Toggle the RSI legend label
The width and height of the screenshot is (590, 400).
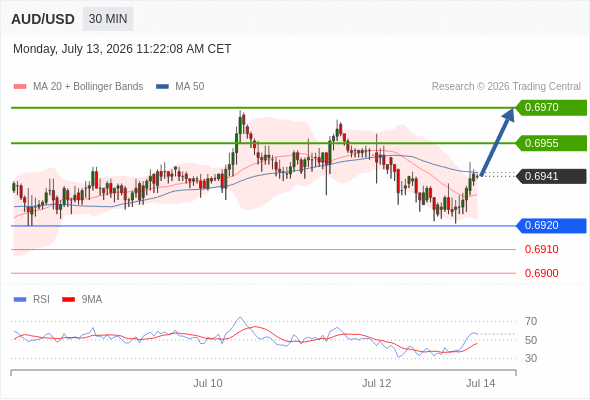pos(41,300)
